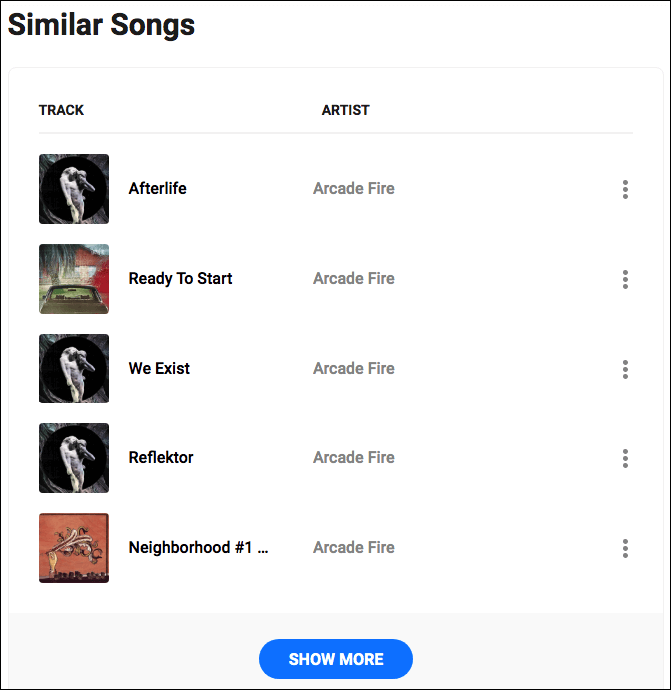This screenshot has height=690, width=671.
Task: Click the Reflektor album artwork
Action: click(x=74, y=458)
